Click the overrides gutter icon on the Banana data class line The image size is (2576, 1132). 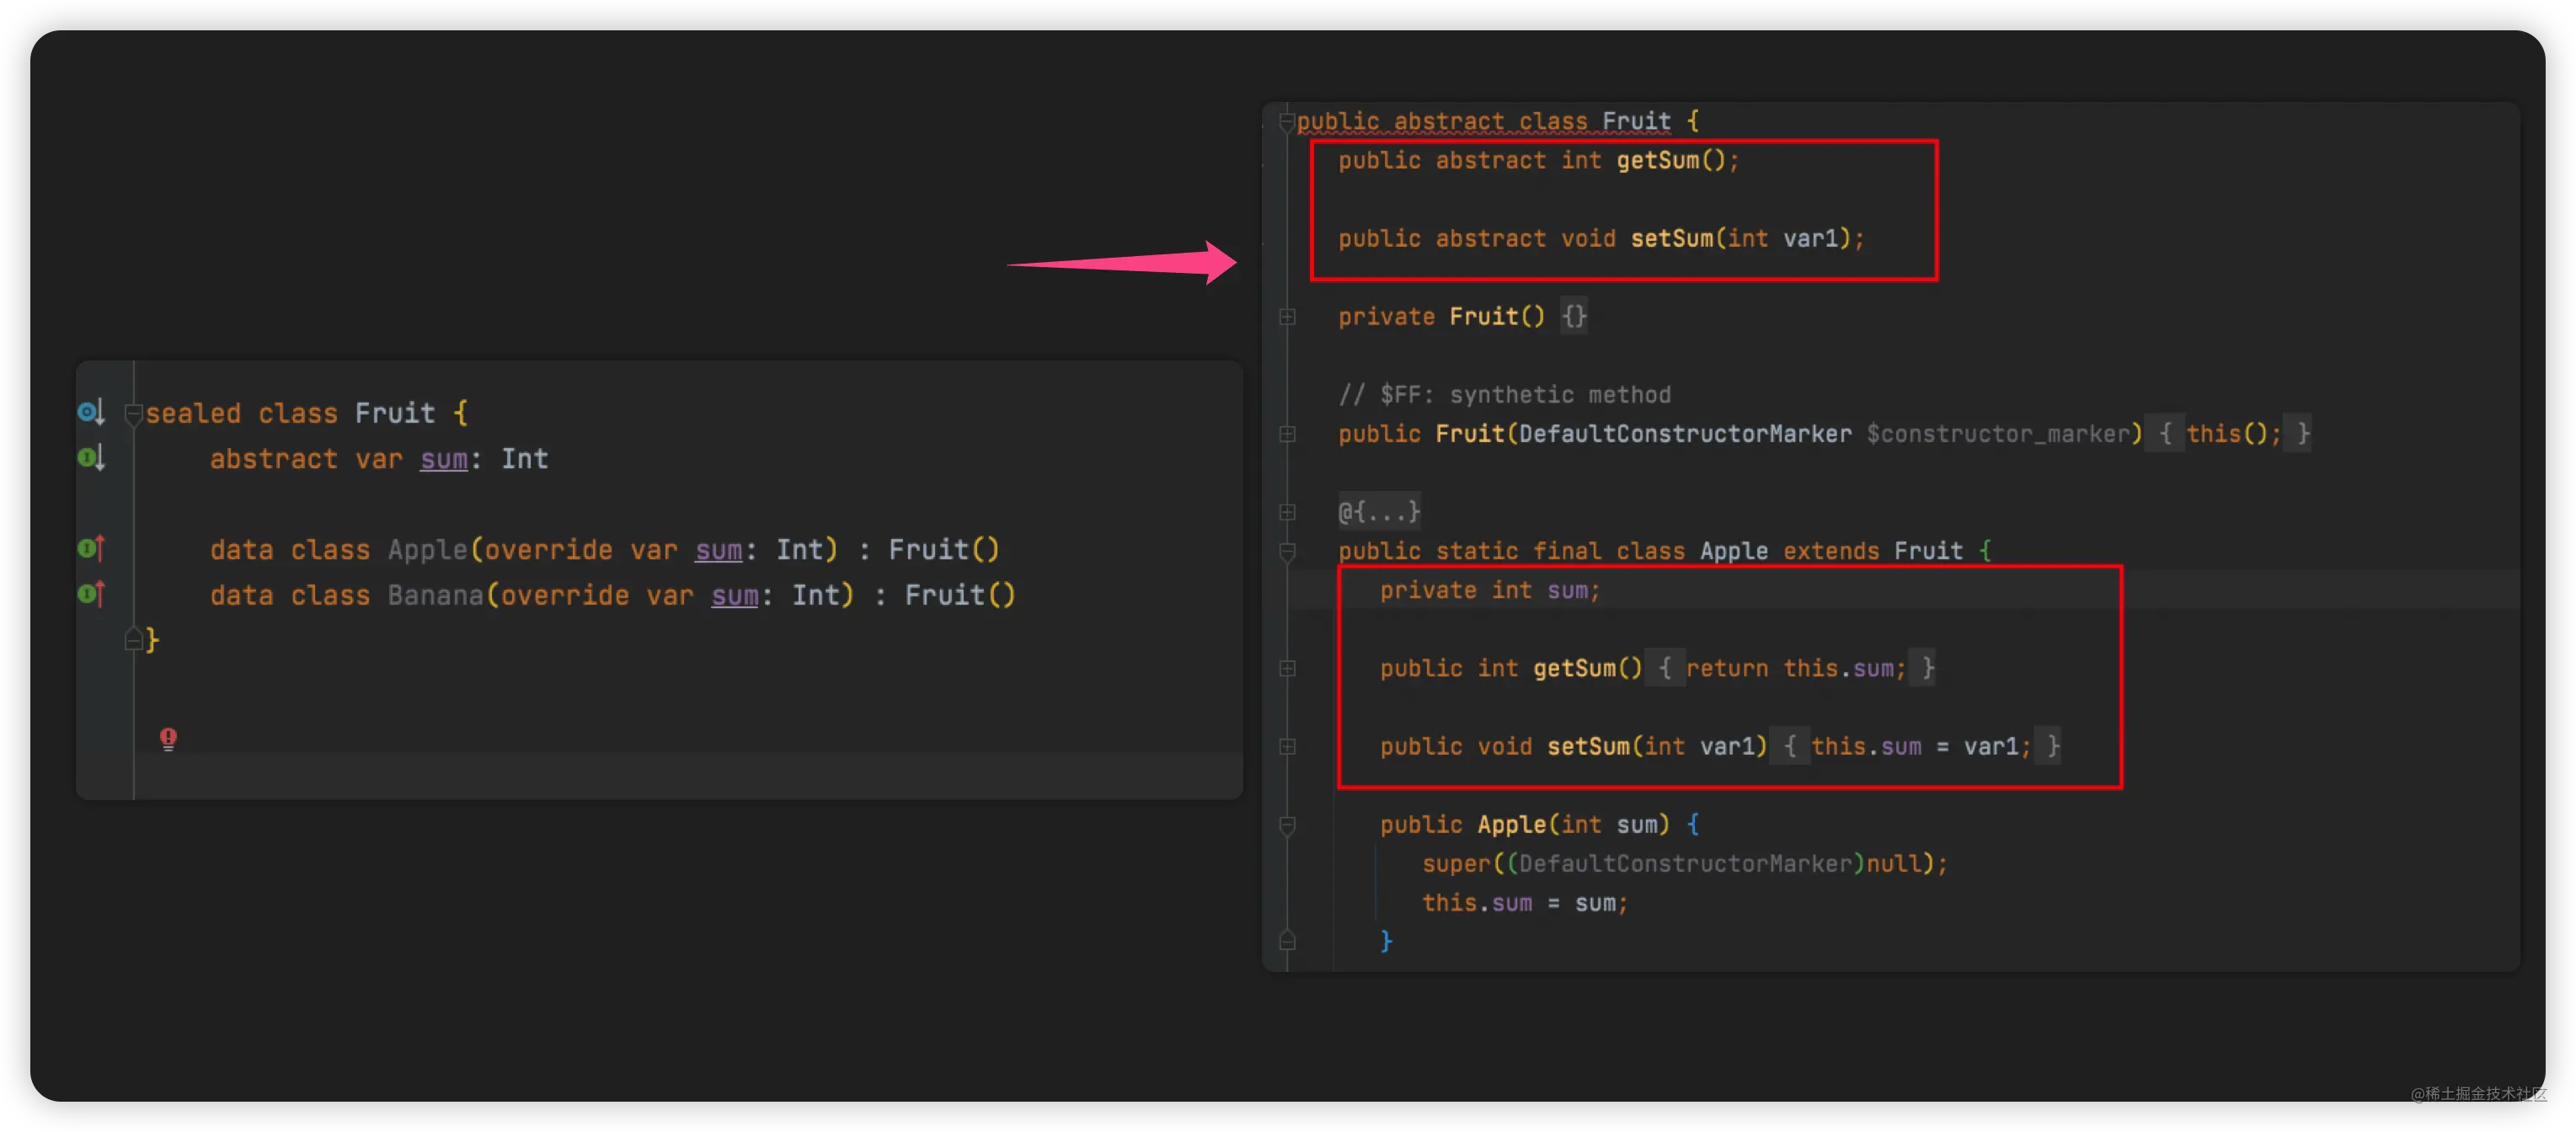coord(91,594)
